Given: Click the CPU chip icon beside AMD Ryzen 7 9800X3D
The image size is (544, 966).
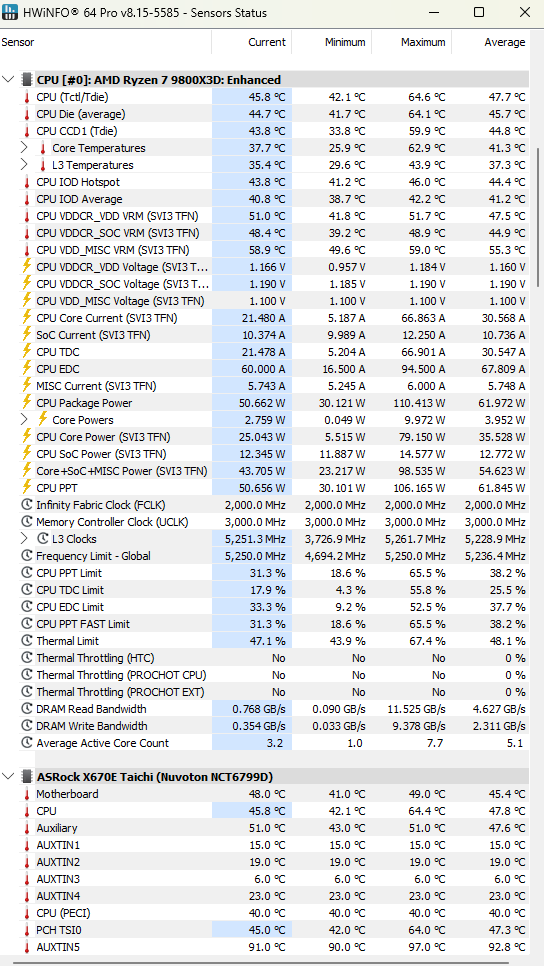Looking at the screenshot, I should [x=26, y=80].
